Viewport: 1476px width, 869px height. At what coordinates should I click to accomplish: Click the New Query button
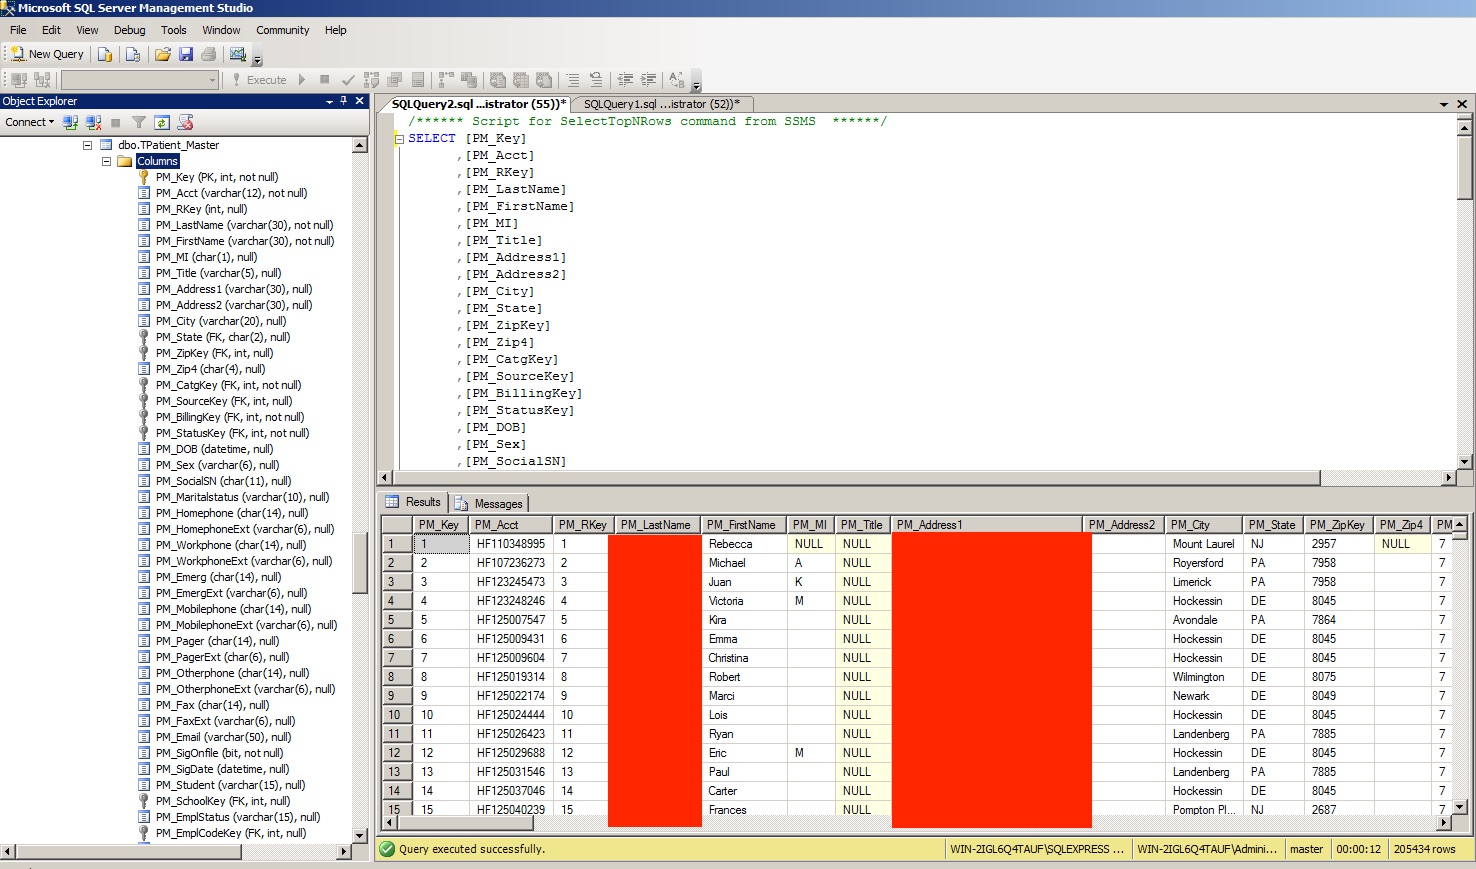click(47, 54)
